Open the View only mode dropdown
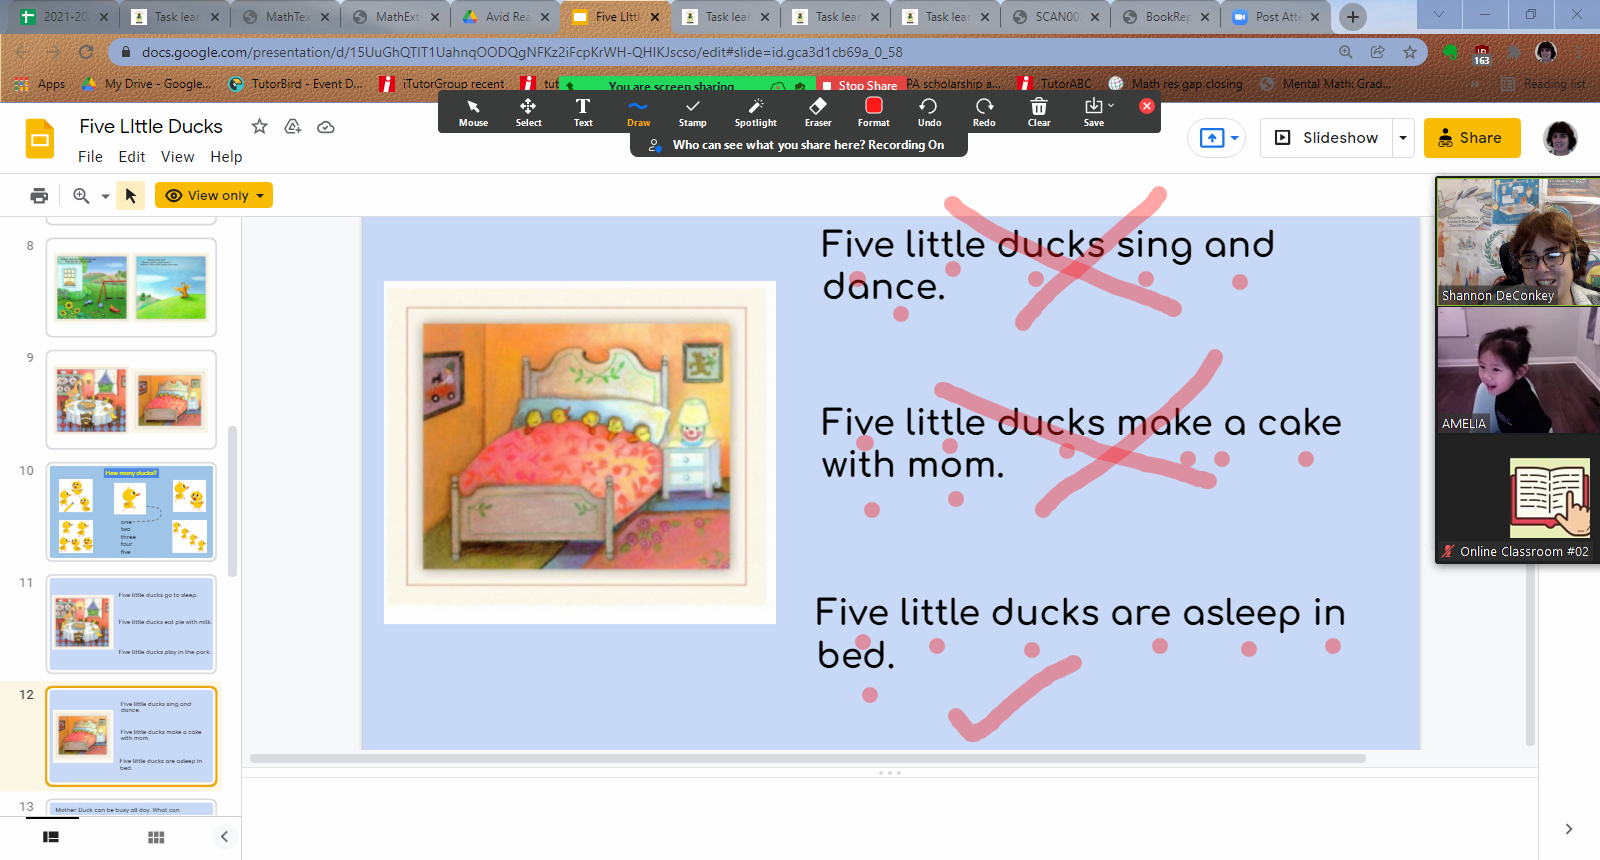1600x860 pixels. click(214, 195)
